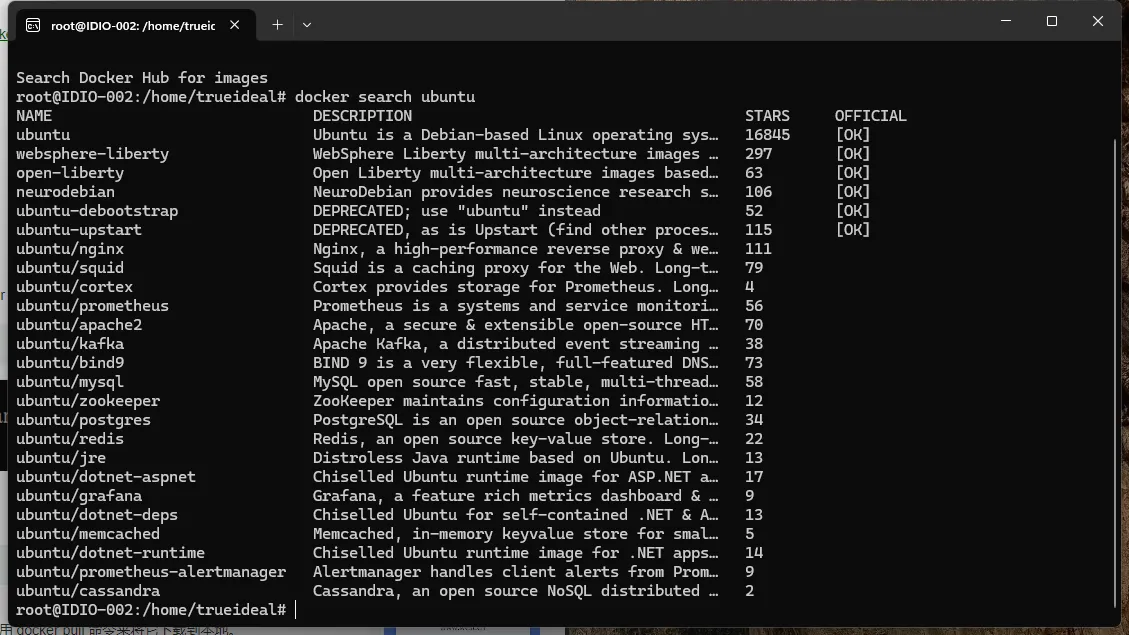Click the 'Alertmanager handles client alerts' description
The image size is (1129, 635).
516,572
